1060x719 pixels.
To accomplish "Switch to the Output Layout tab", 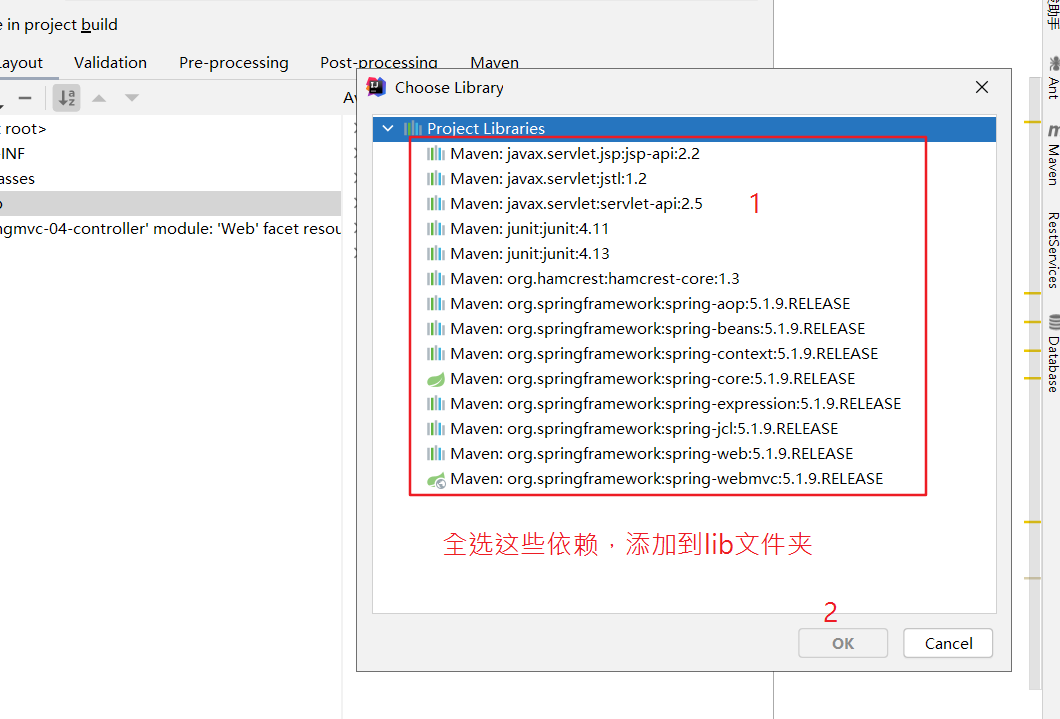I will tap(22, 63).
